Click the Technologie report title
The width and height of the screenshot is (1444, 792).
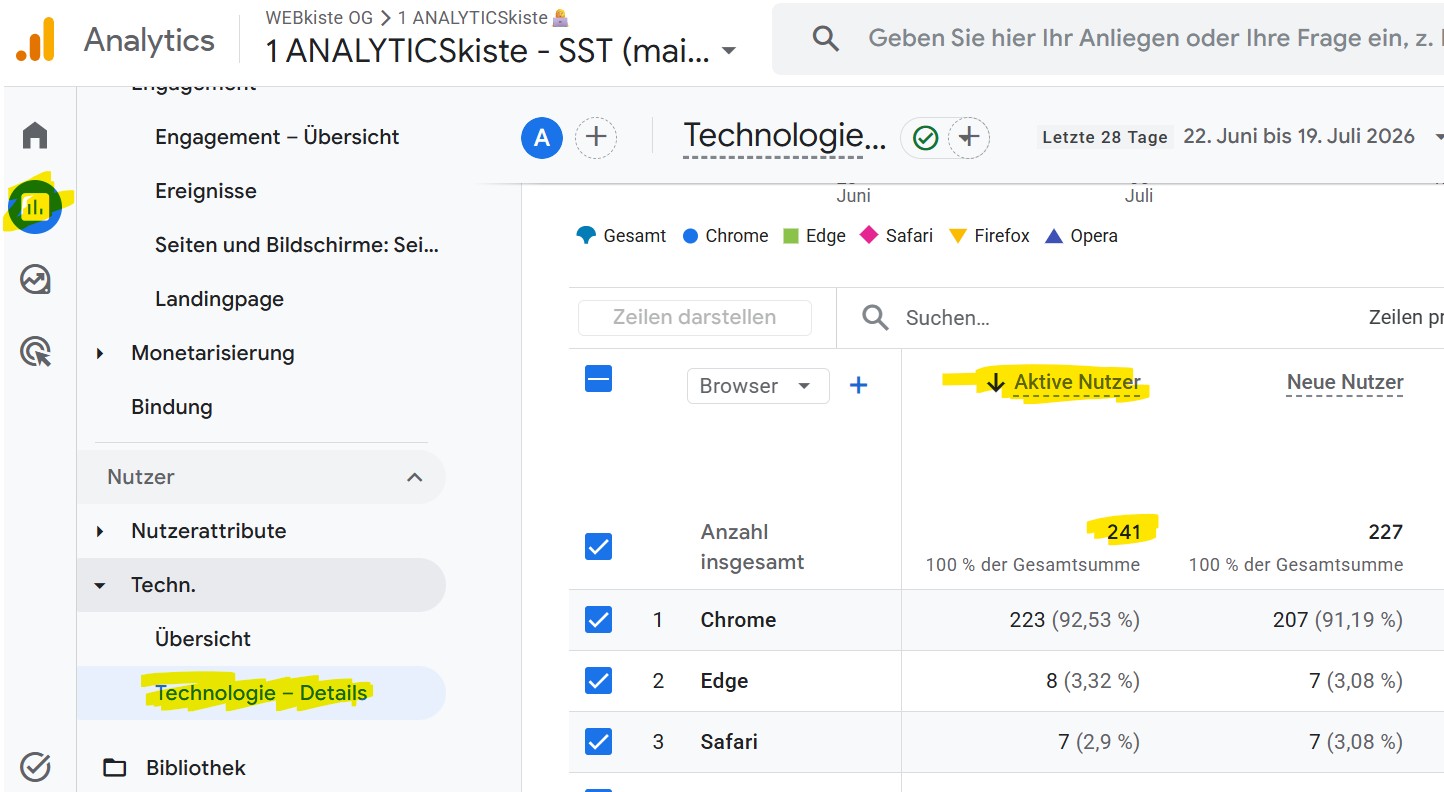pyautogui.click(x=784, y=136)
